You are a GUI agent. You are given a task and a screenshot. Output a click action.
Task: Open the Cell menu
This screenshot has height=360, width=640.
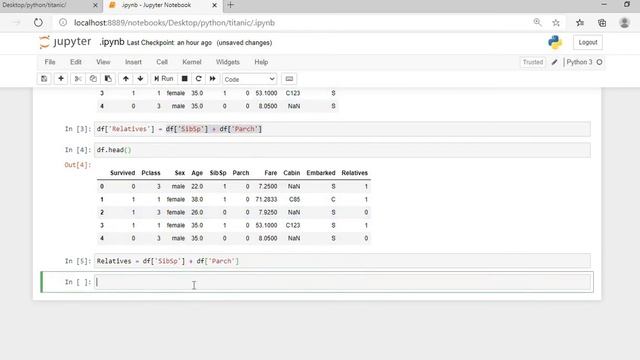click(x=162, y=62)
